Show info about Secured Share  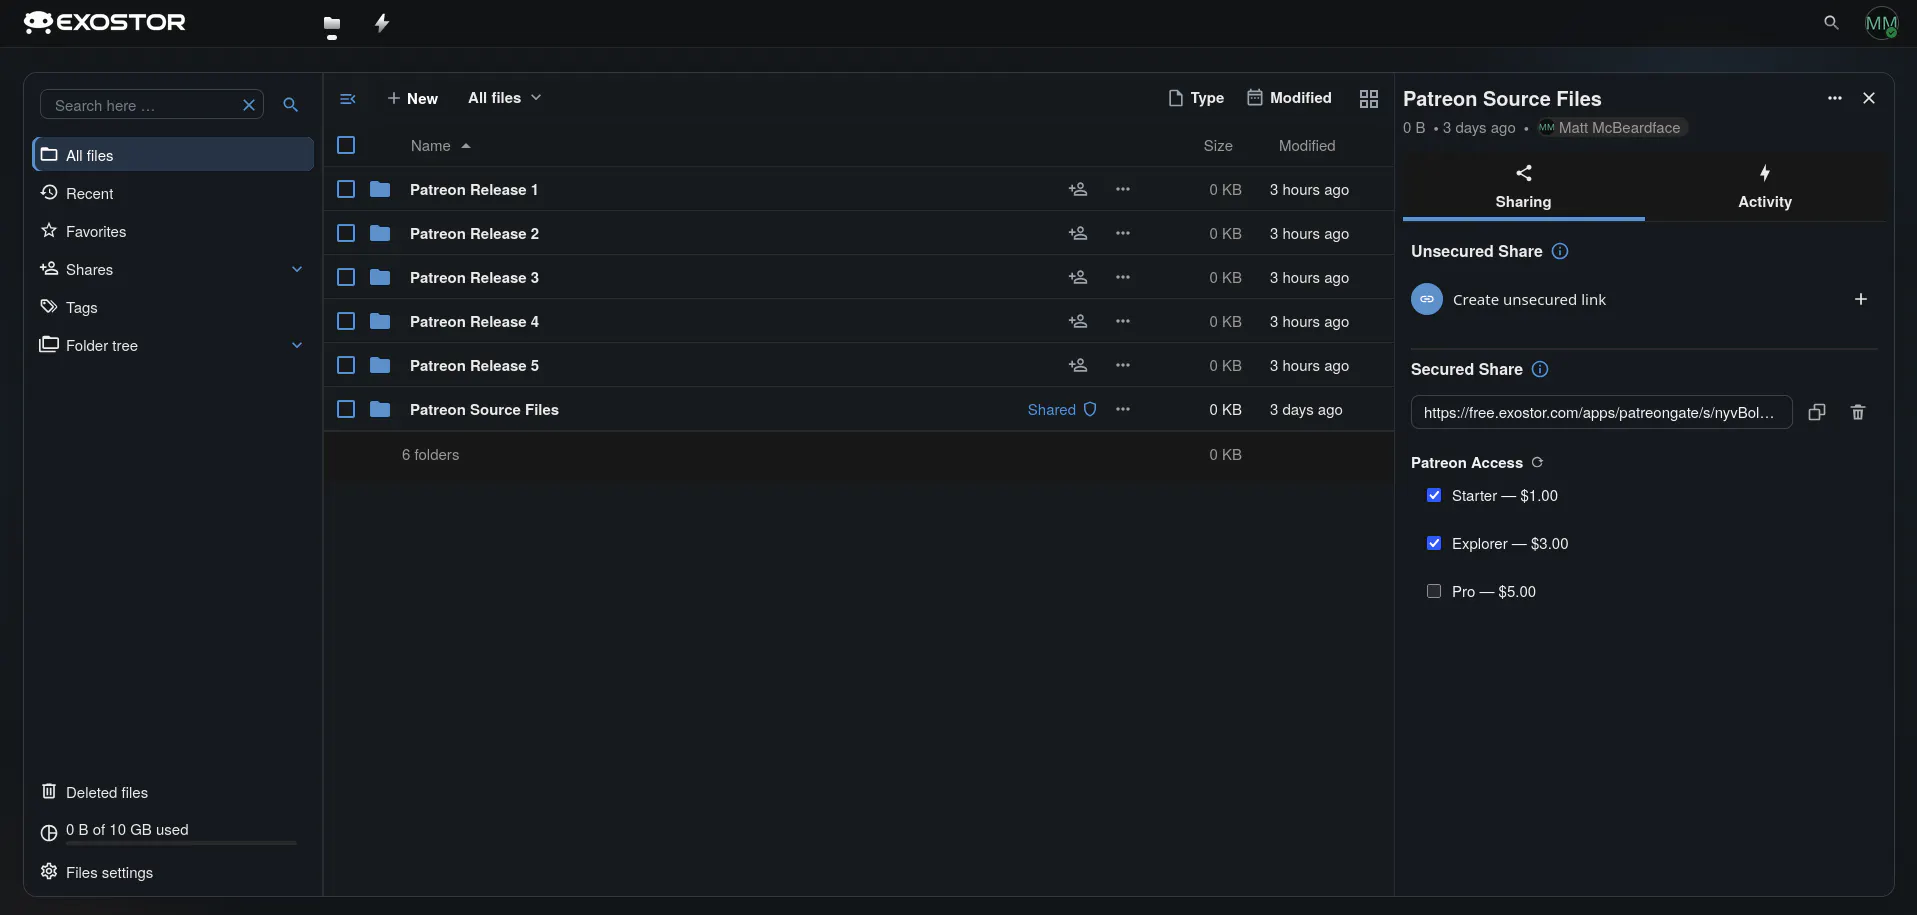[1540, 369]
